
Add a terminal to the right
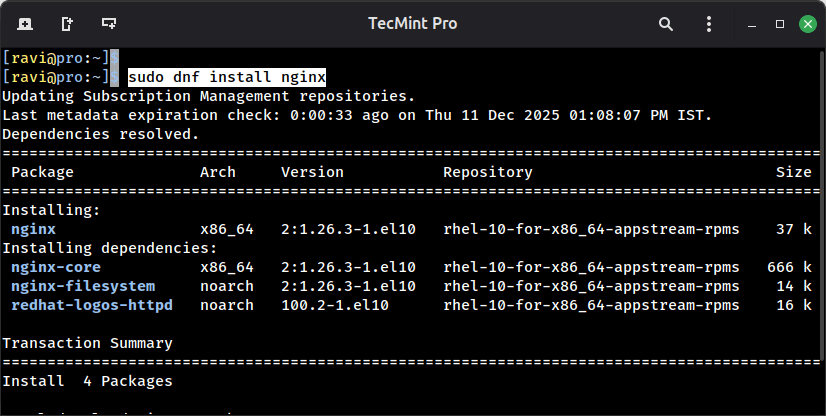(66, 23)
